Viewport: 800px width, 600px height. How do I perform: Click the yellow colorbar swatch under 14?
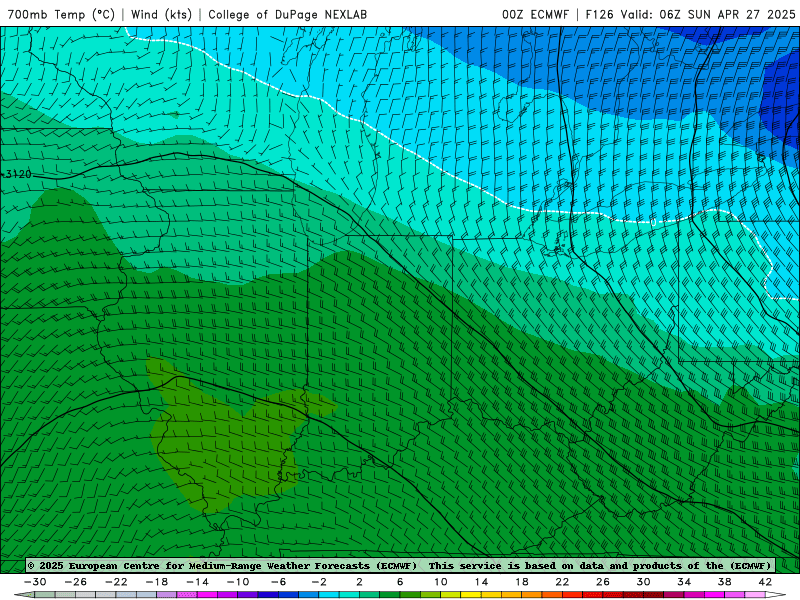coord(471,595)
